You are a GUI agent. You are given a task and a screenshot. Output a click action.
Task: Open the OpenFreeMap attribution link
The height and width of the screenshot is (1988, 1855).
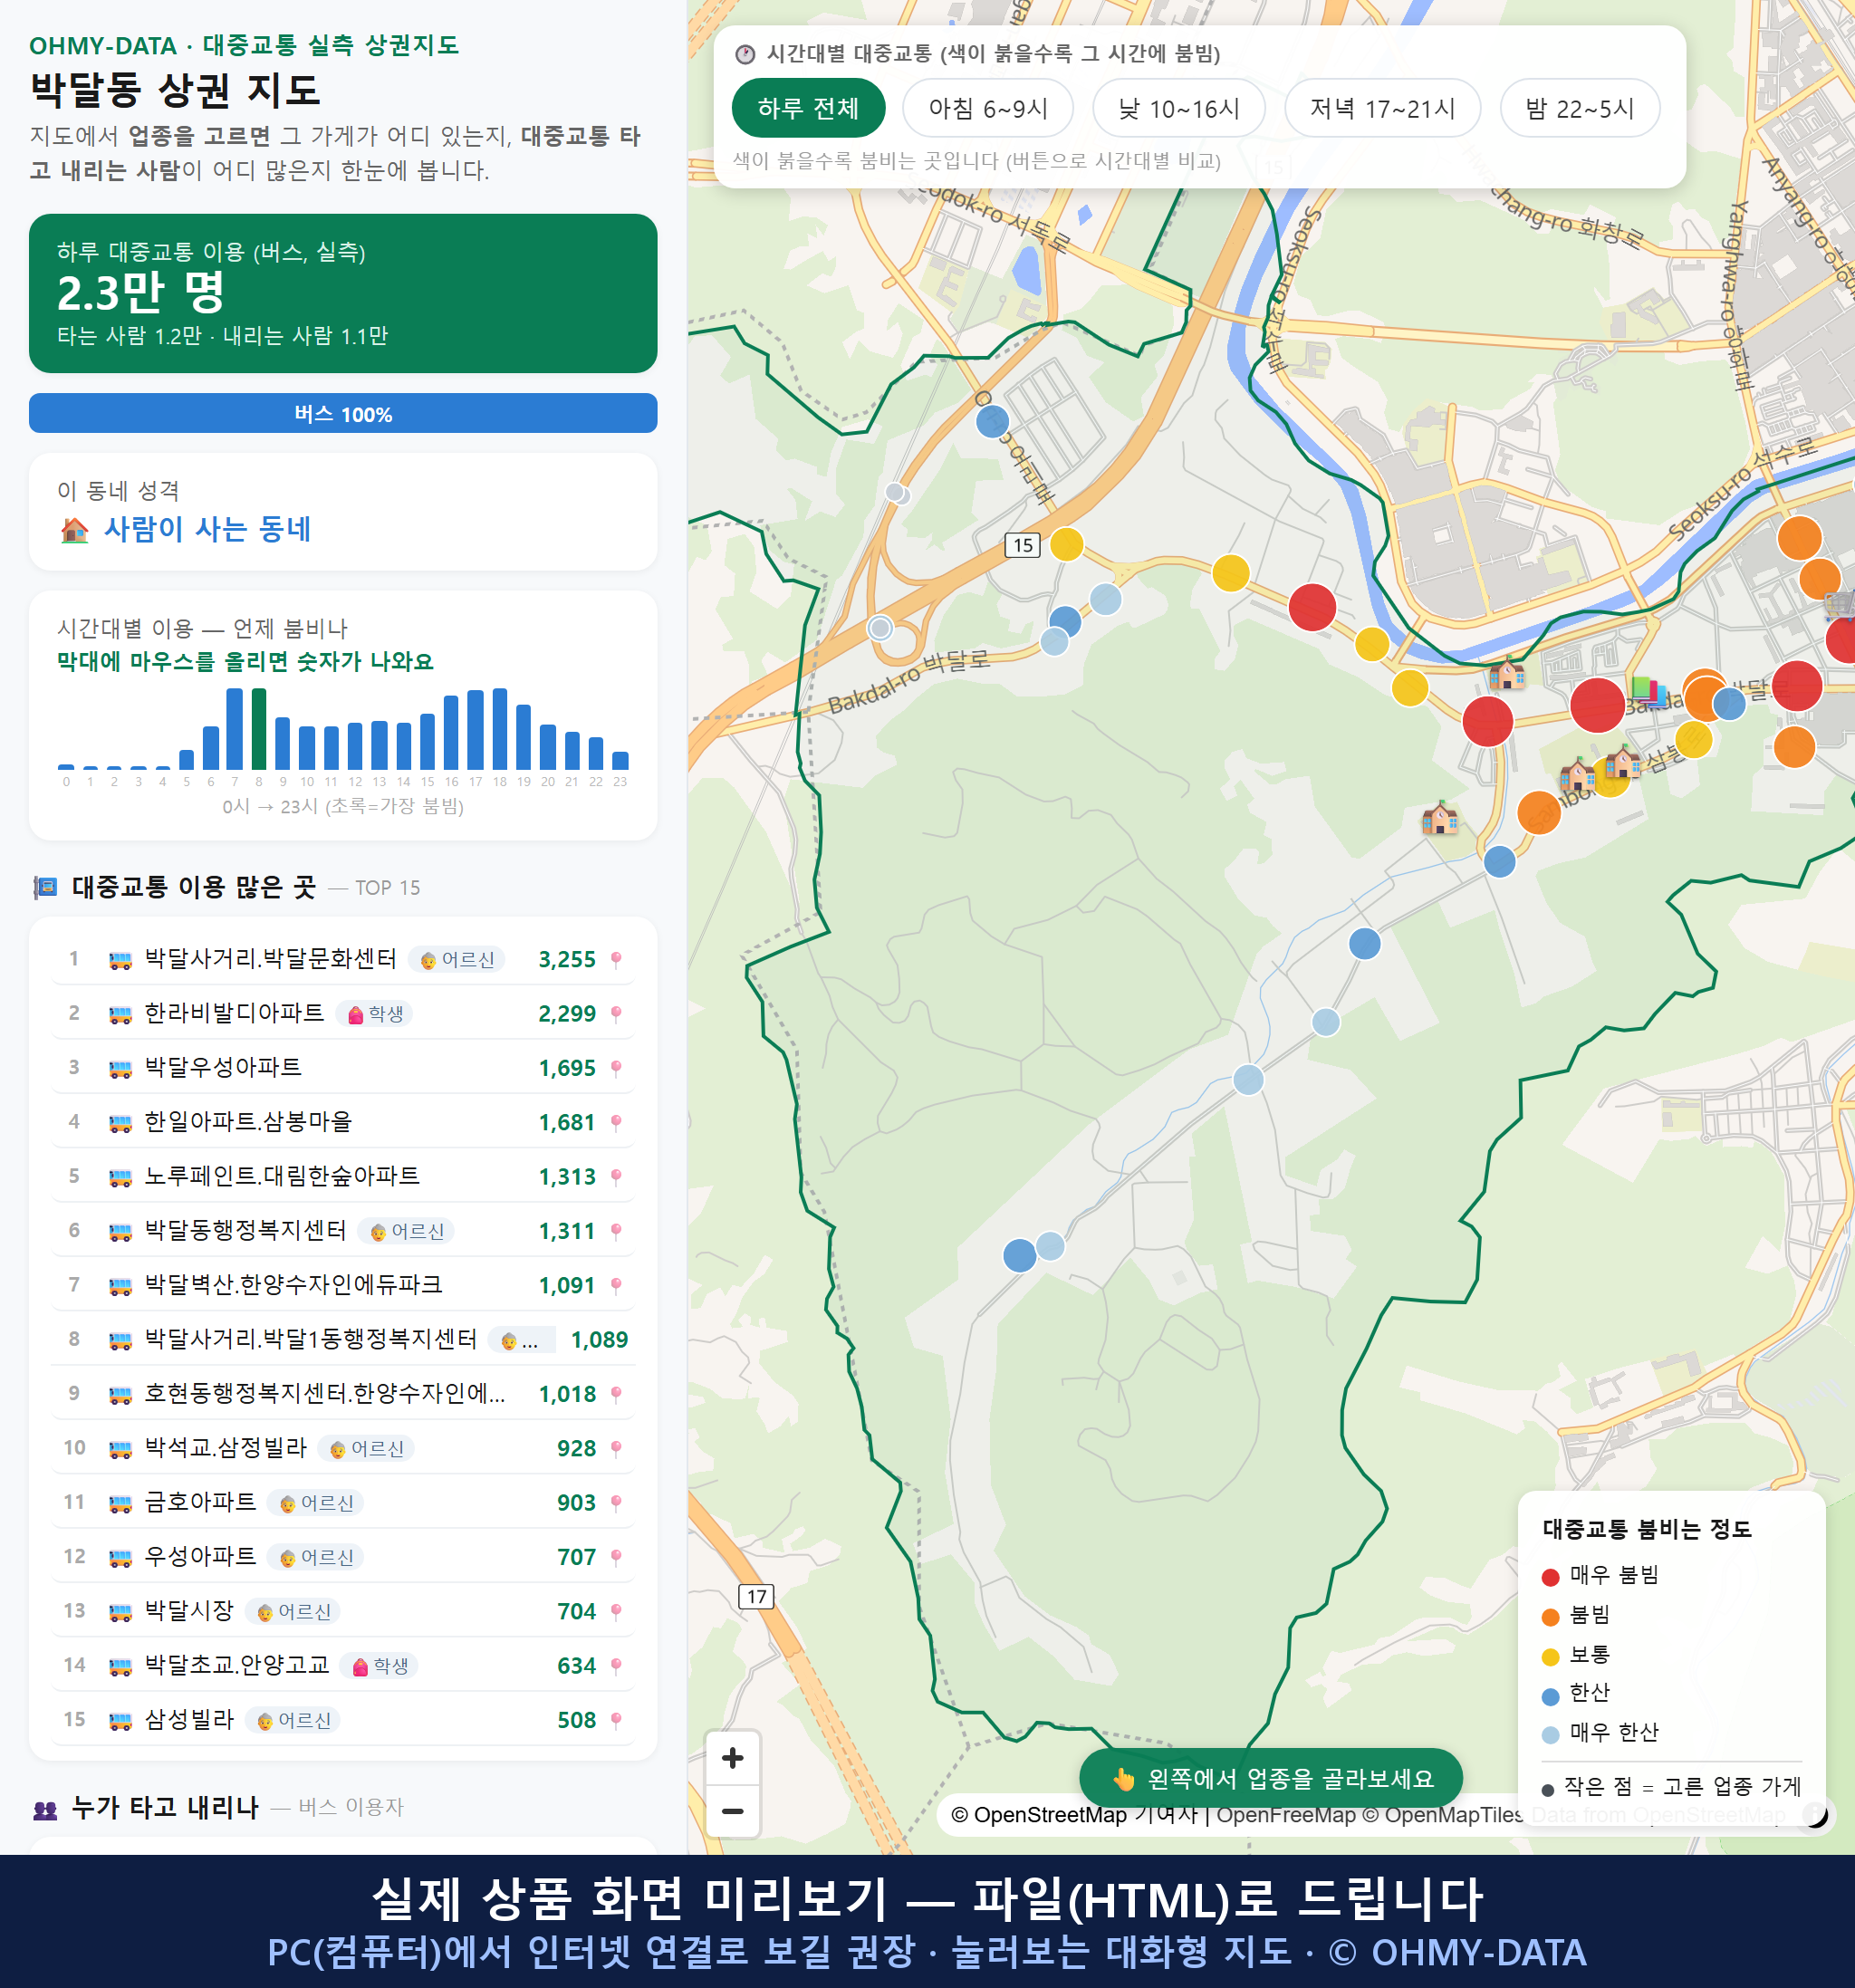pyautogui.click(x=1286, y=1814)
